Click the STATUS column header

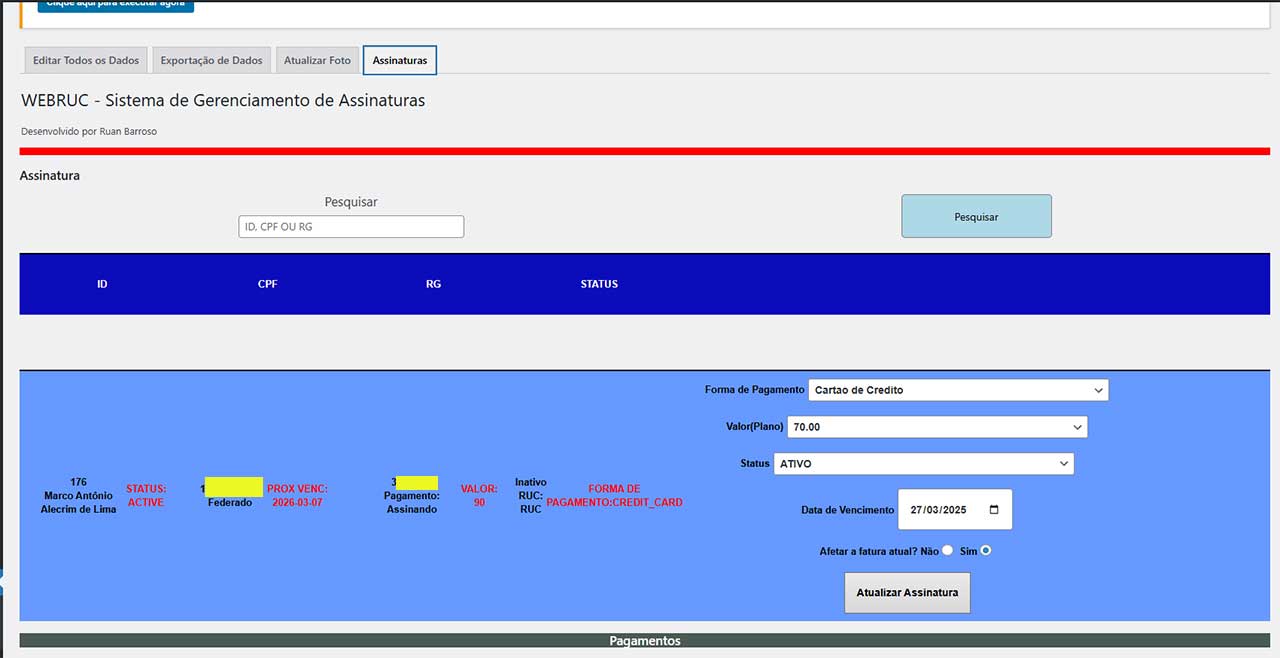coord(599,284)
